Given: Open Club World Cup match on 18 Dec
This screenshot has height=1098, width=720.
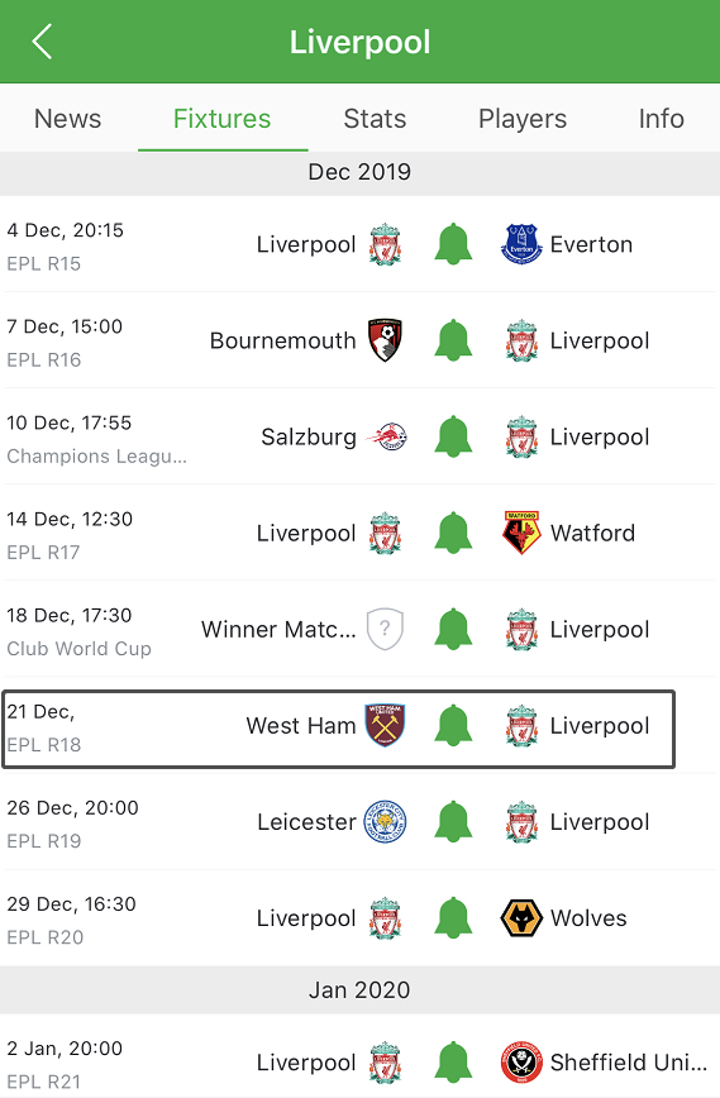Looking at the screenshot, I should (x=360, y=629).
